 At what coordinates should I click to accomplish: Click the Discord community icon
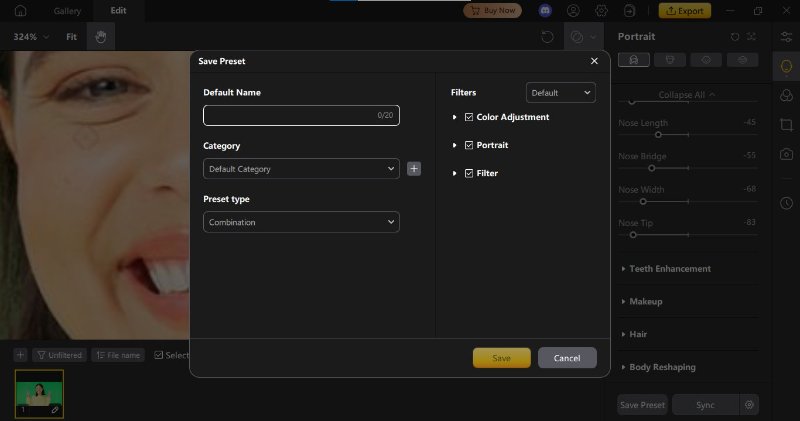(x=545, y=11)
